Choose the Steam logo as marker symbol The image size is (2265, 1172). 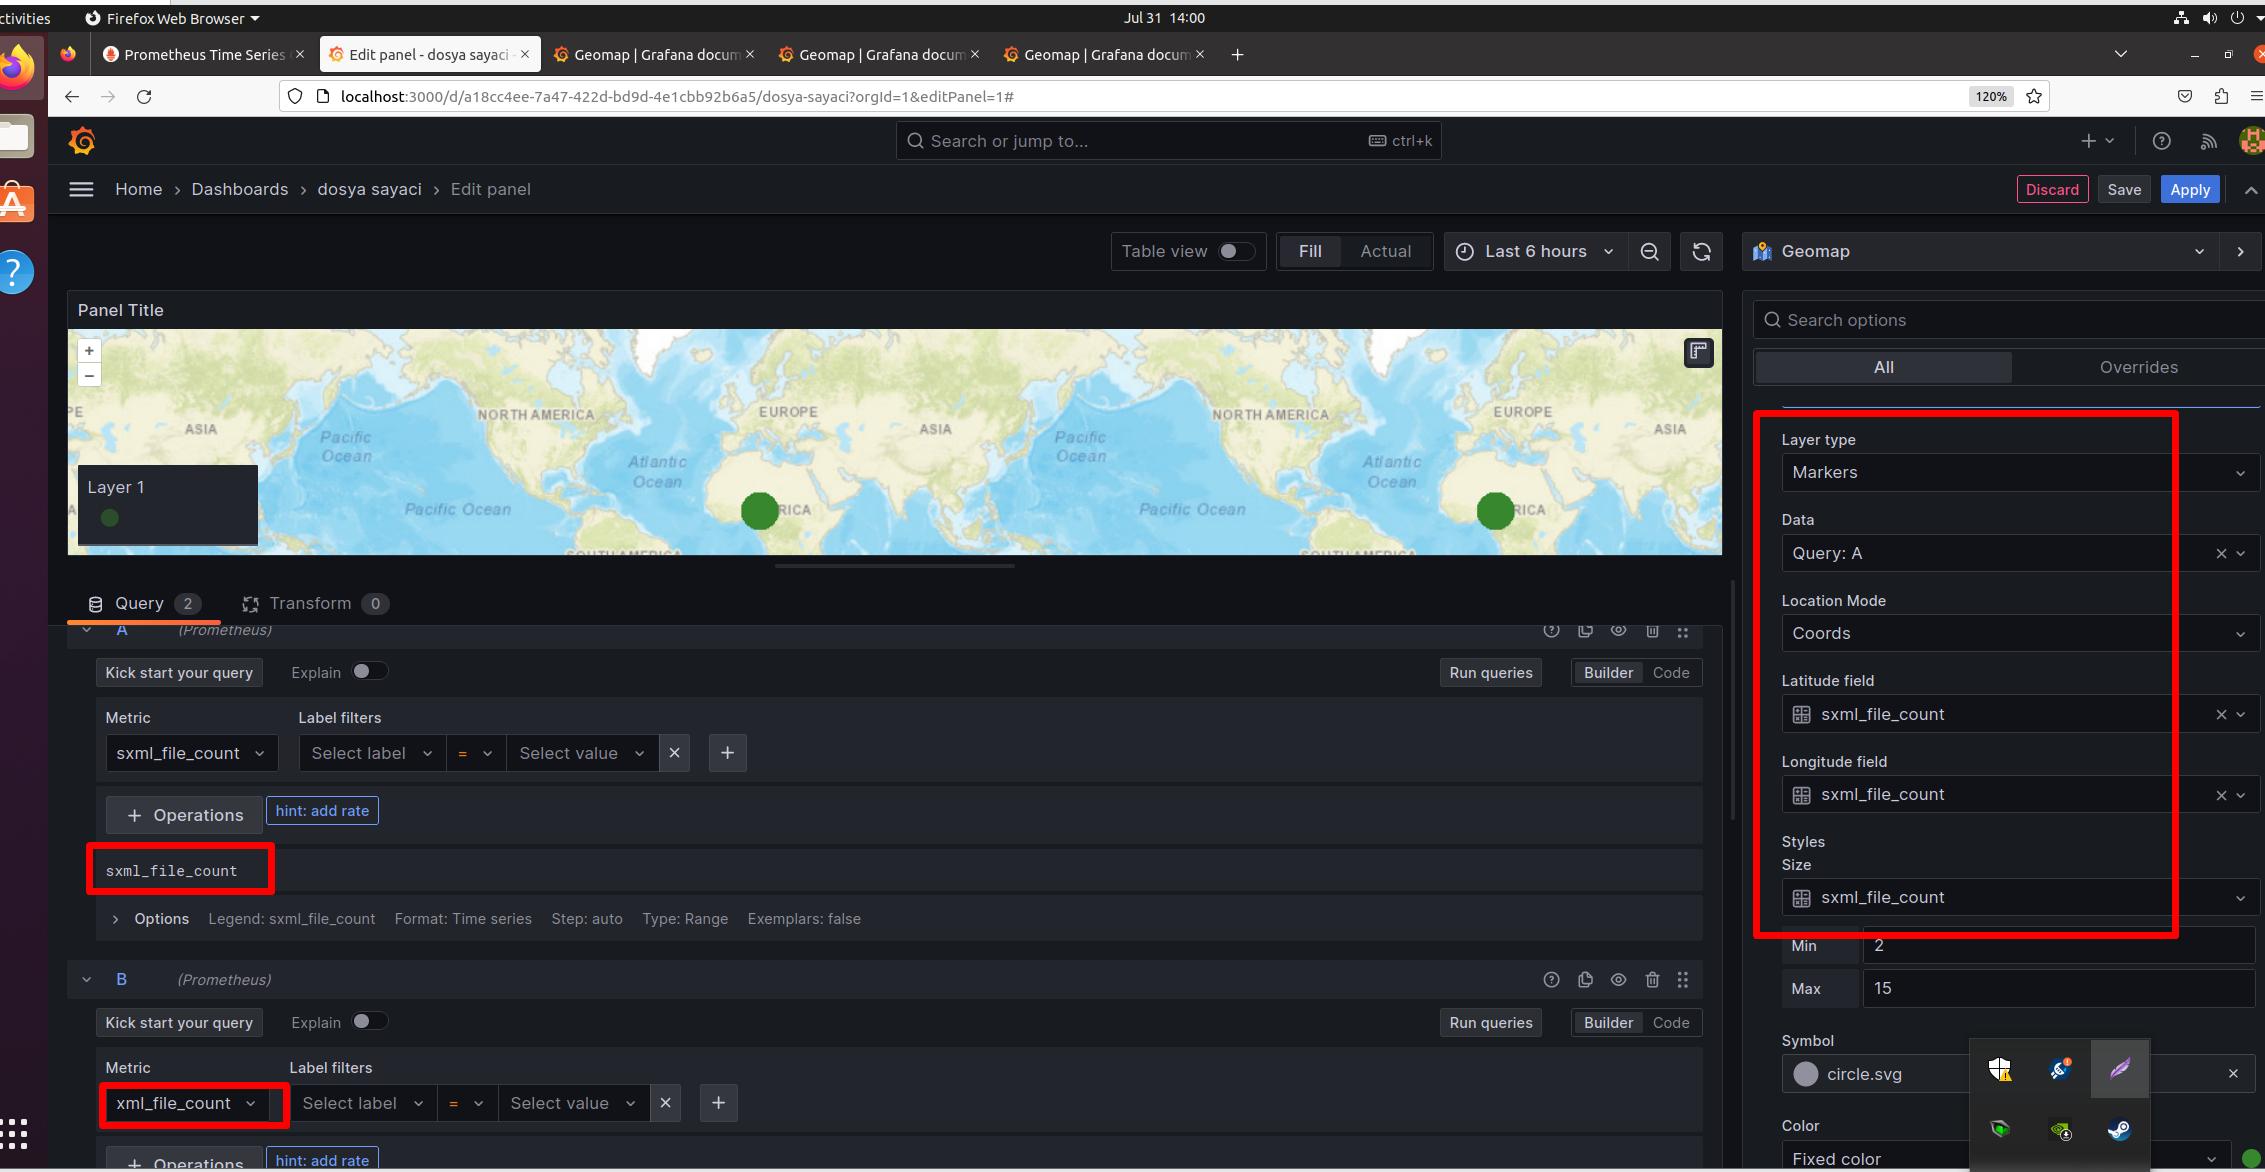click(x=2120, y=1131)
